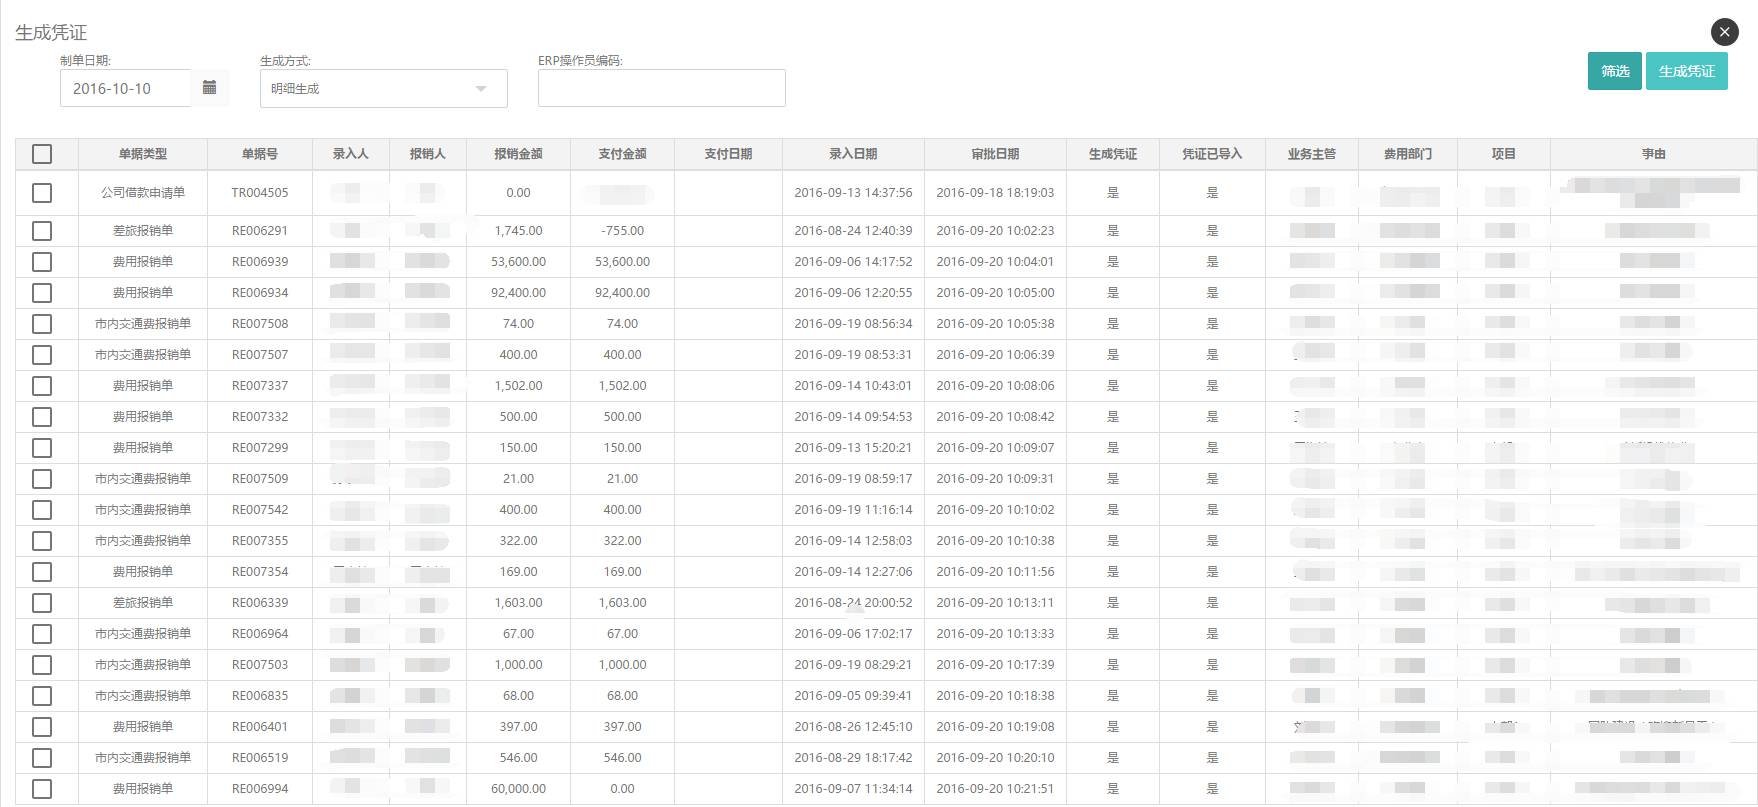
Task: Click the 录入人 column header
Action: [351, 154]
